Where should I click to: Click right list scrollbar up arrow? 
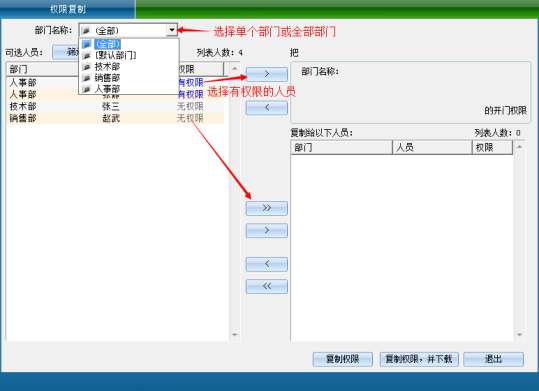point(519,147)
